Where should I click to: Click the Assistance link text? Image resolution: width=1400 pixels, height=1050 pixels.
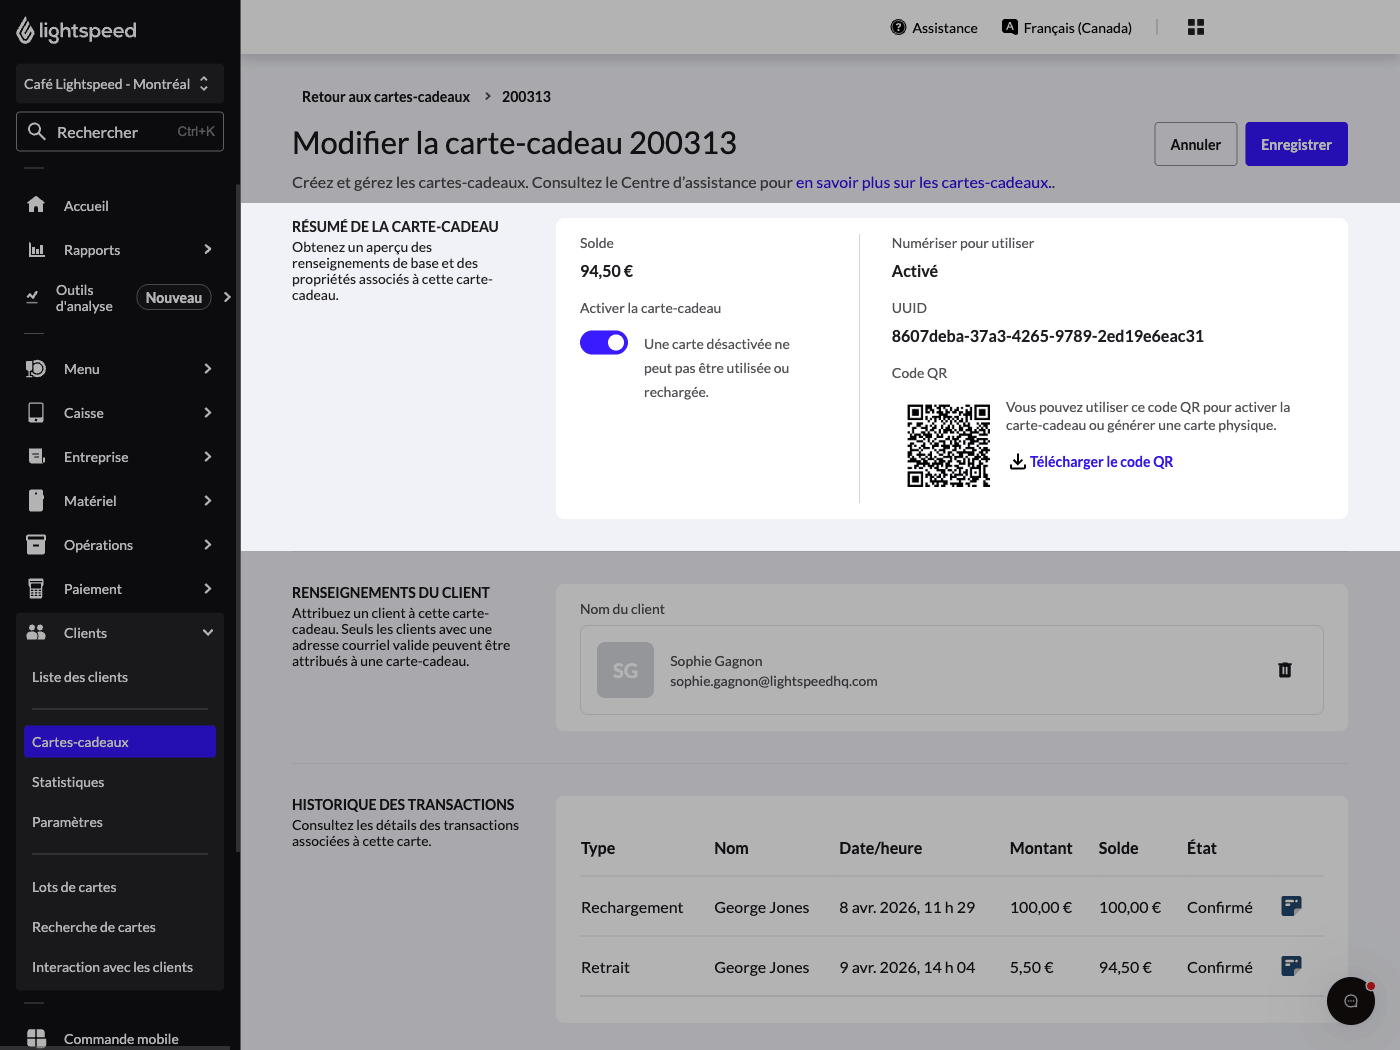tap(945, 28)
